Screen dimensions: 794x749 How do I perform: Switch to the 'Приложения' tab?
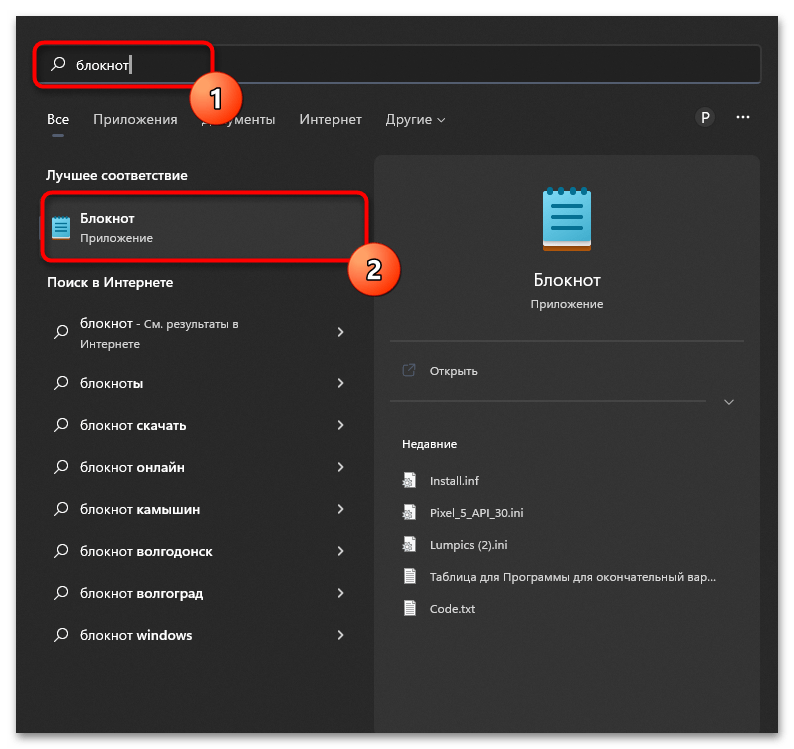[x=135, y=120]
